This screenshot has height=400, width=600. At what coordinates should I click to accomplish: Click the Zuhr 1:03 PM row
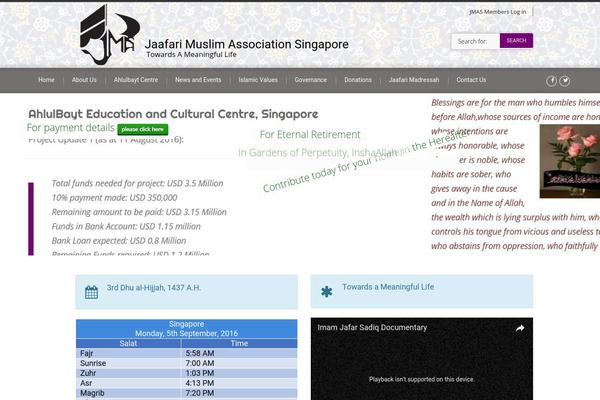pyautogui.click(x=186, y=373)
